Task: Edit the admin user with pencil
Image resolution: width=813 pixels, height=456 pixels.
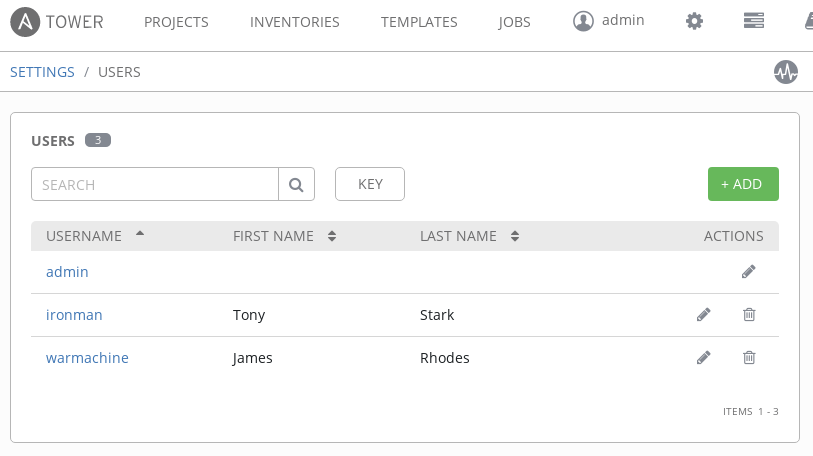Action: 749,271
